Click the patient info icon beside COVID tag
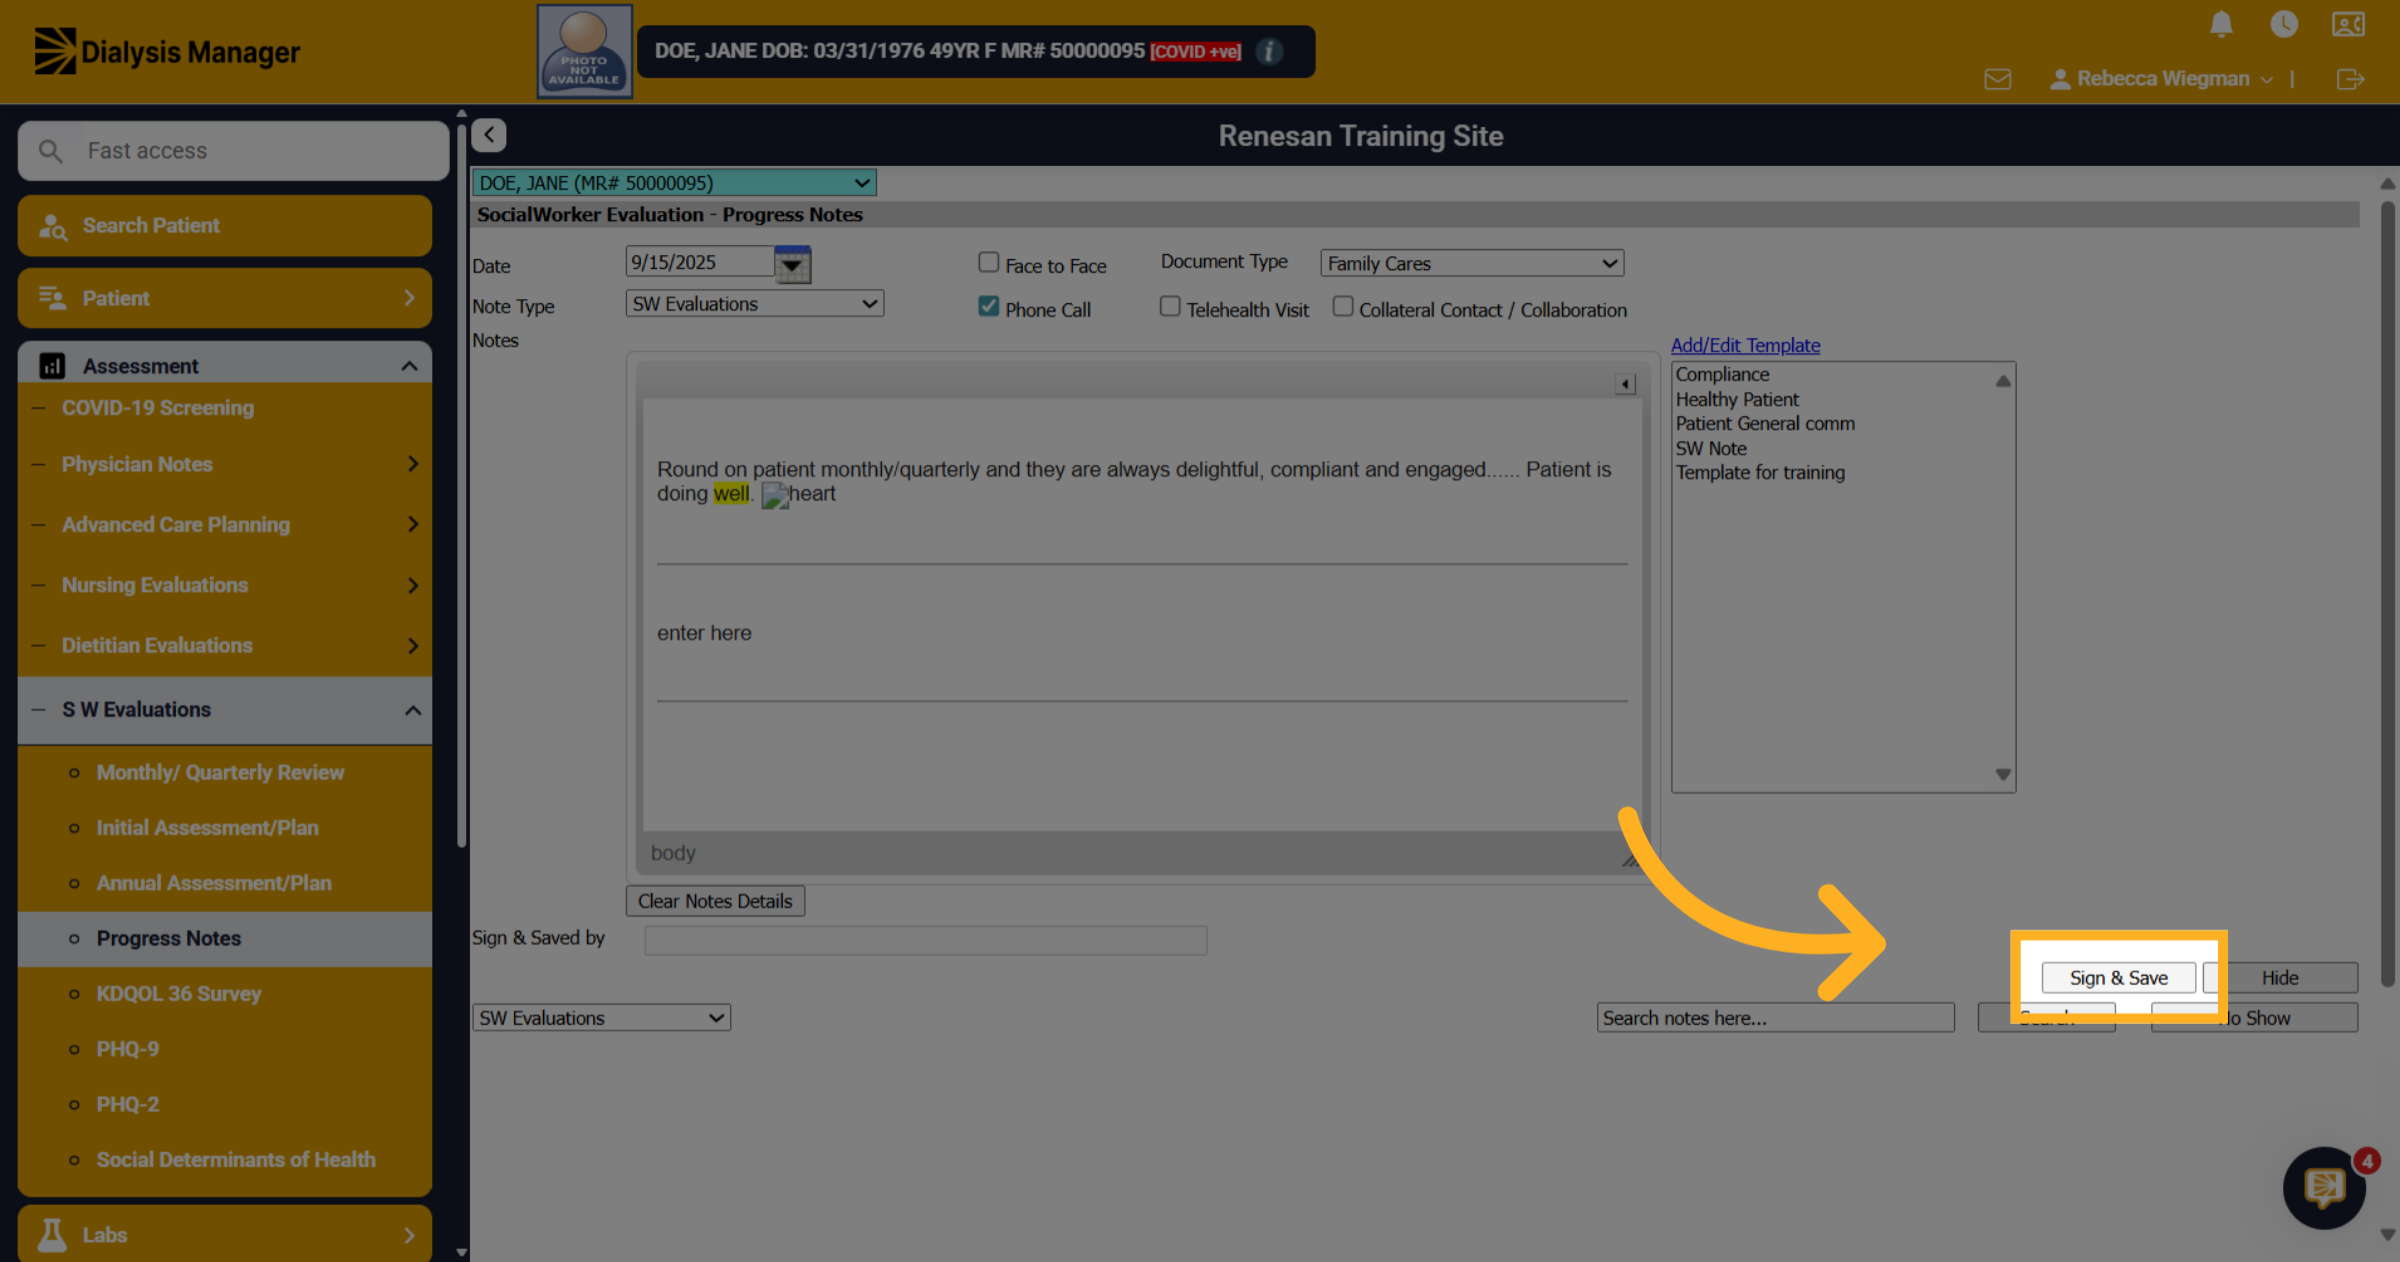Screen dimensions: 2400x1262 pos(1269,51)
